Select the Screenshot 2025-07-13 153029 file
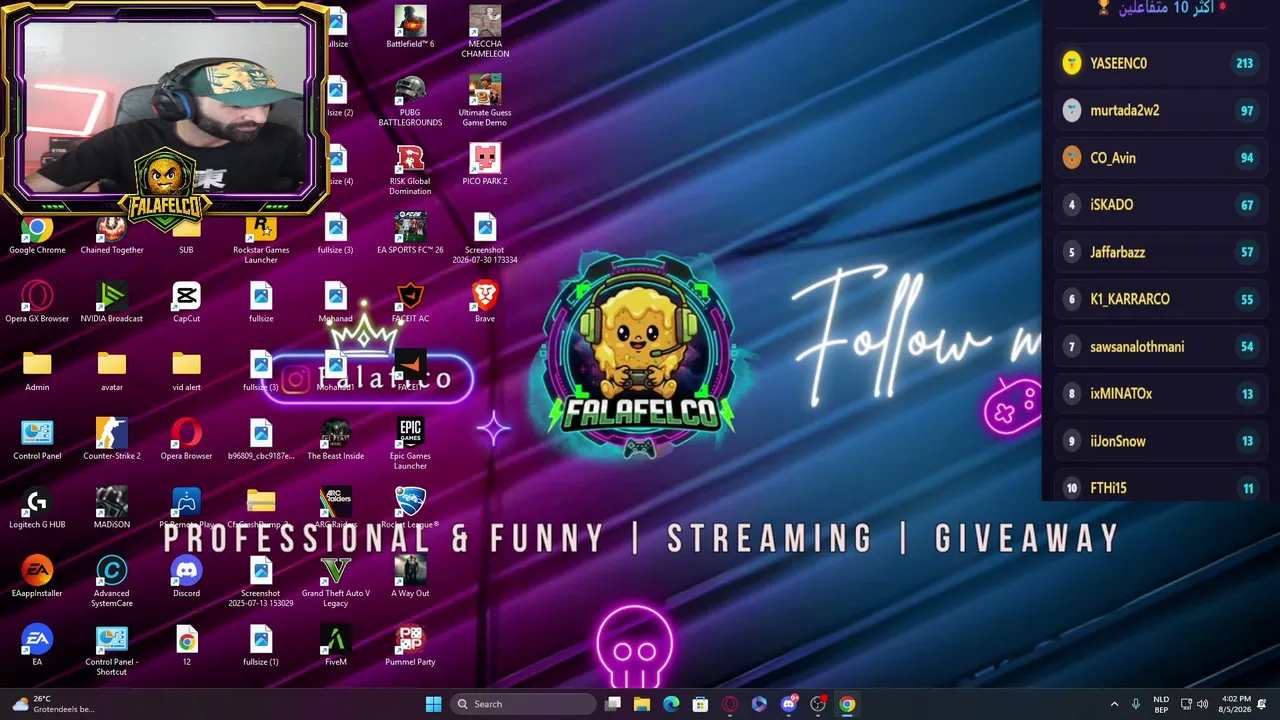 [x=261, y=582]
